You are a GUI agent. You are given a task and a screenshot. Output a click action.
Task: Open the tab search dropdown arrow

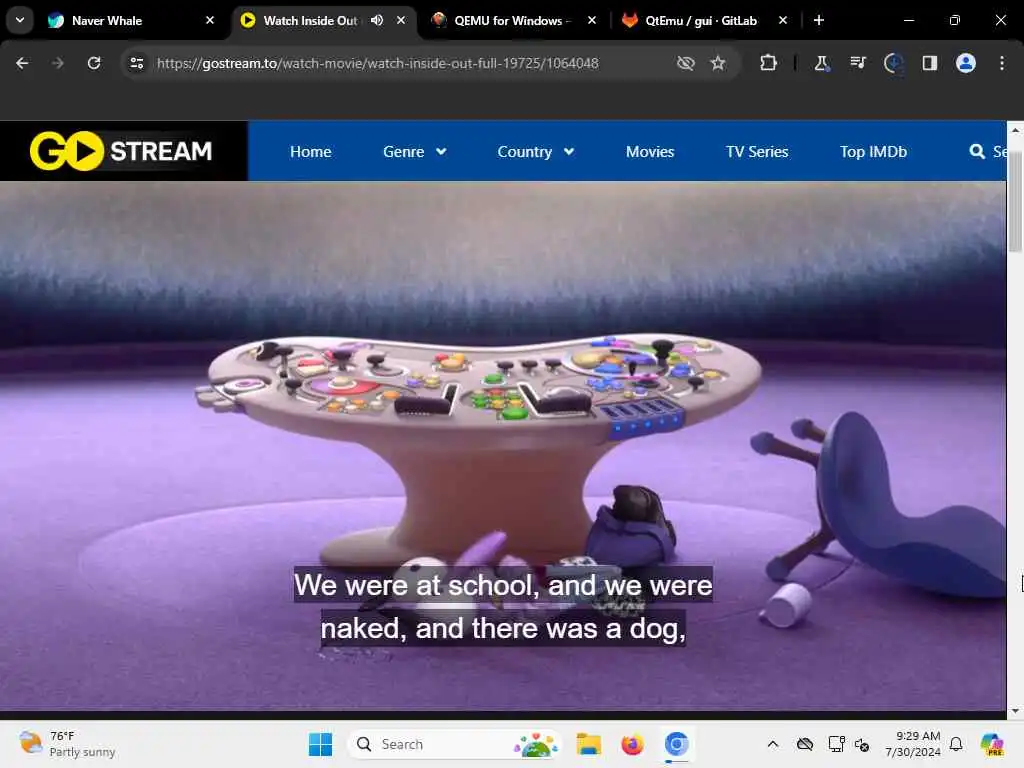(20, 20)
